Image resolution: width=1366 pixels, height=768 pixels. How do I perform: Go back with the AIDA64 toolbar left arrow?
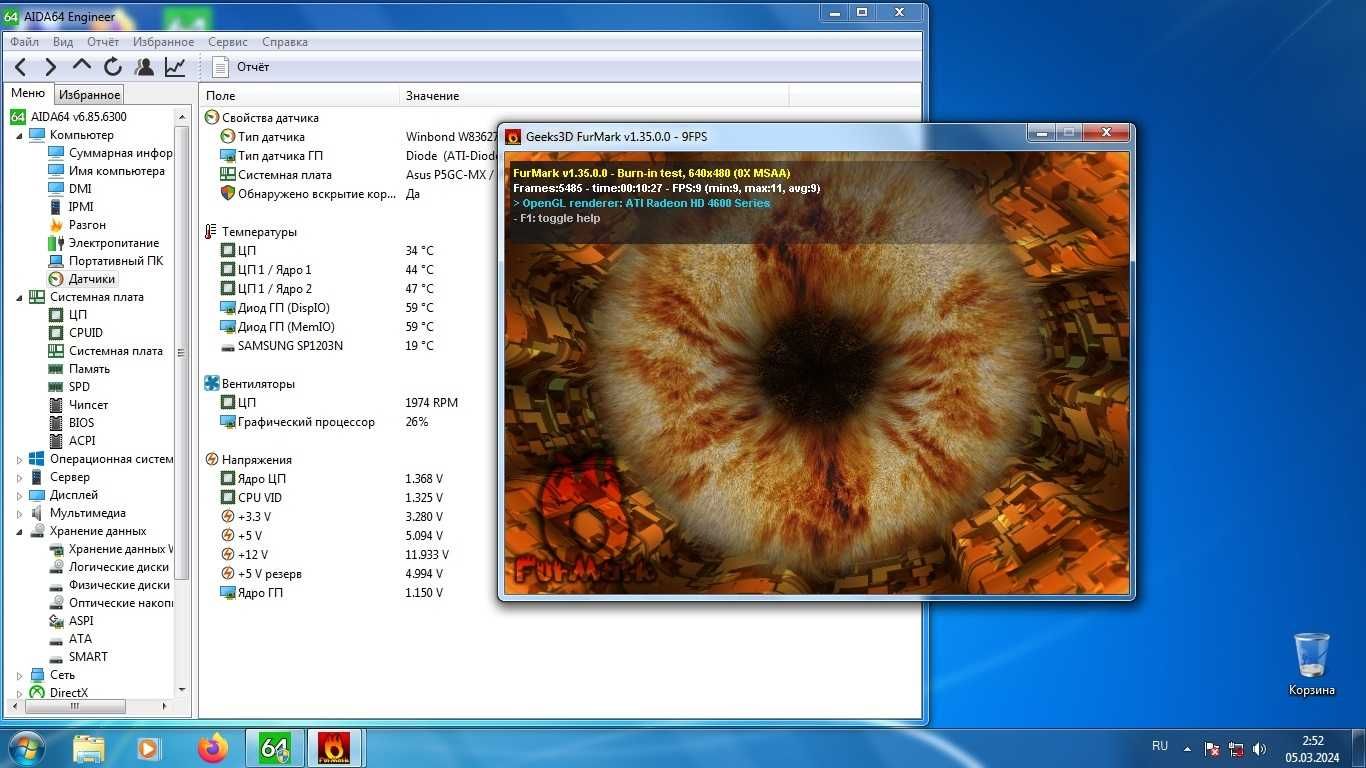[x=20, y=67]
